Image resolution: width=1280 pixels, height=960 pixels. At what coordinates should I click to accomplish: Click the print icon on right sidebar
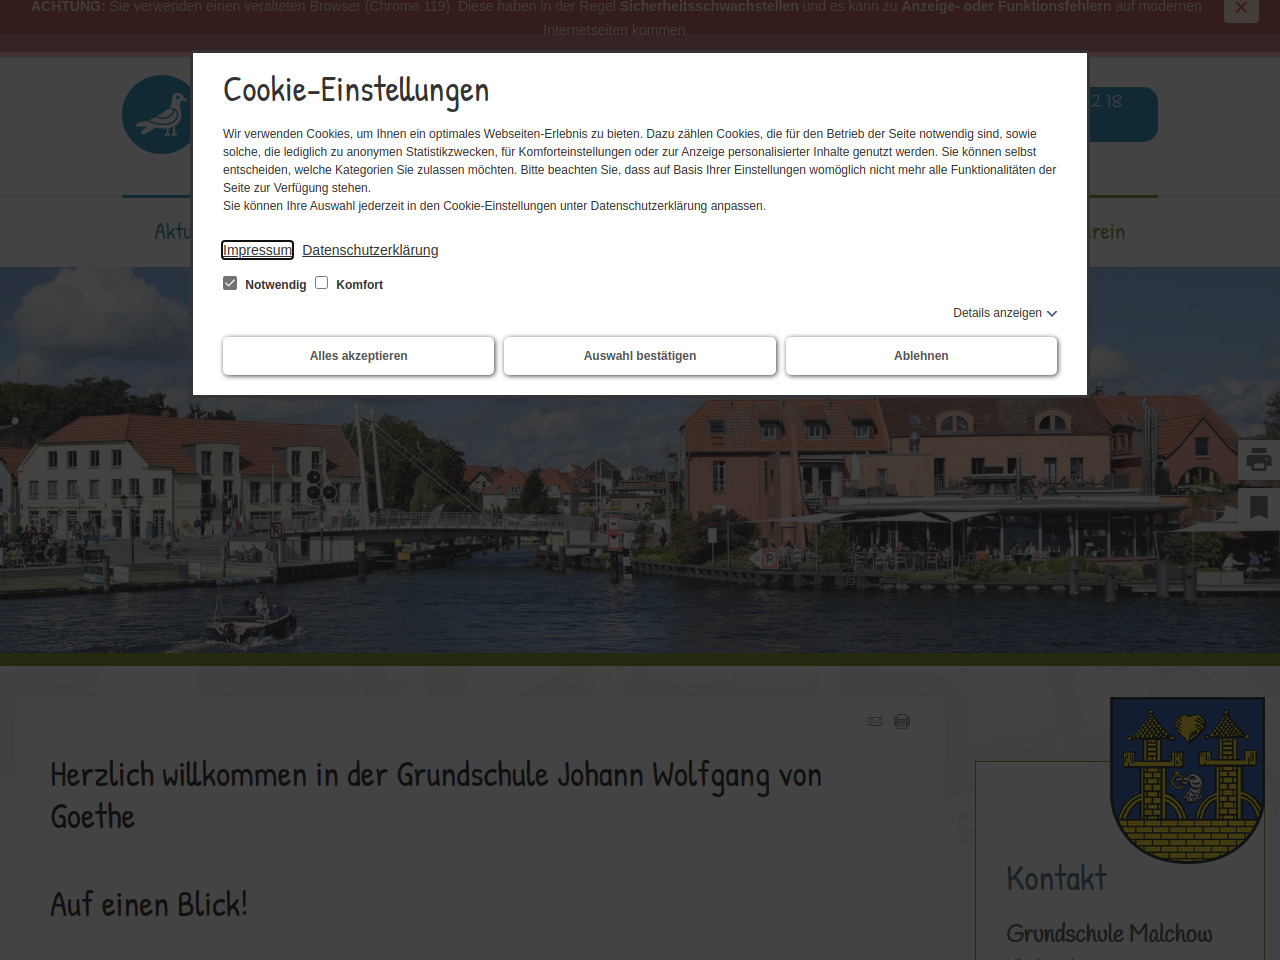[x=1259, y=460]
